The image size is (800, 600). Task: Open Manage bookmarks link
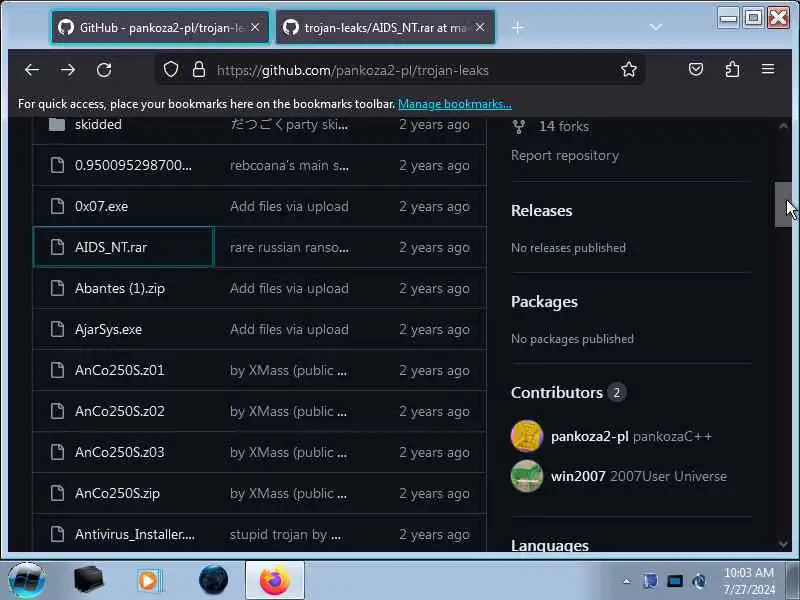tap(455, 104)
